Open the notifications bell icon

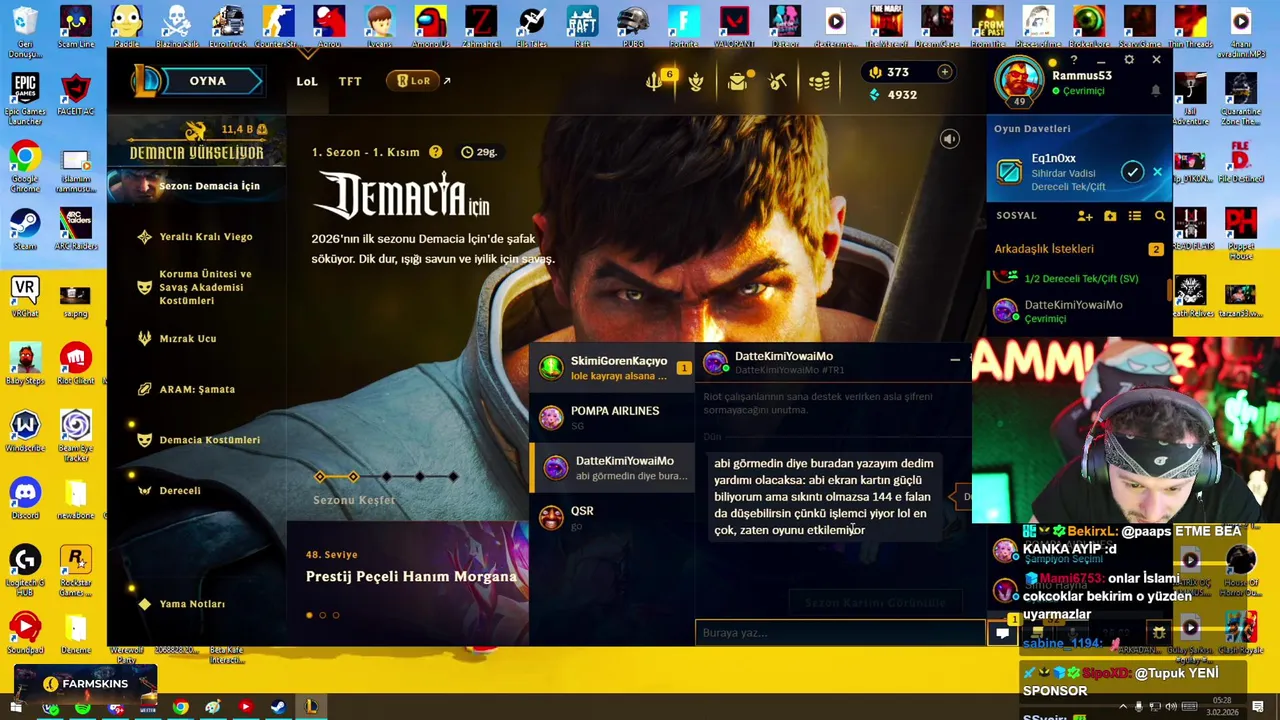[1155, 91]
